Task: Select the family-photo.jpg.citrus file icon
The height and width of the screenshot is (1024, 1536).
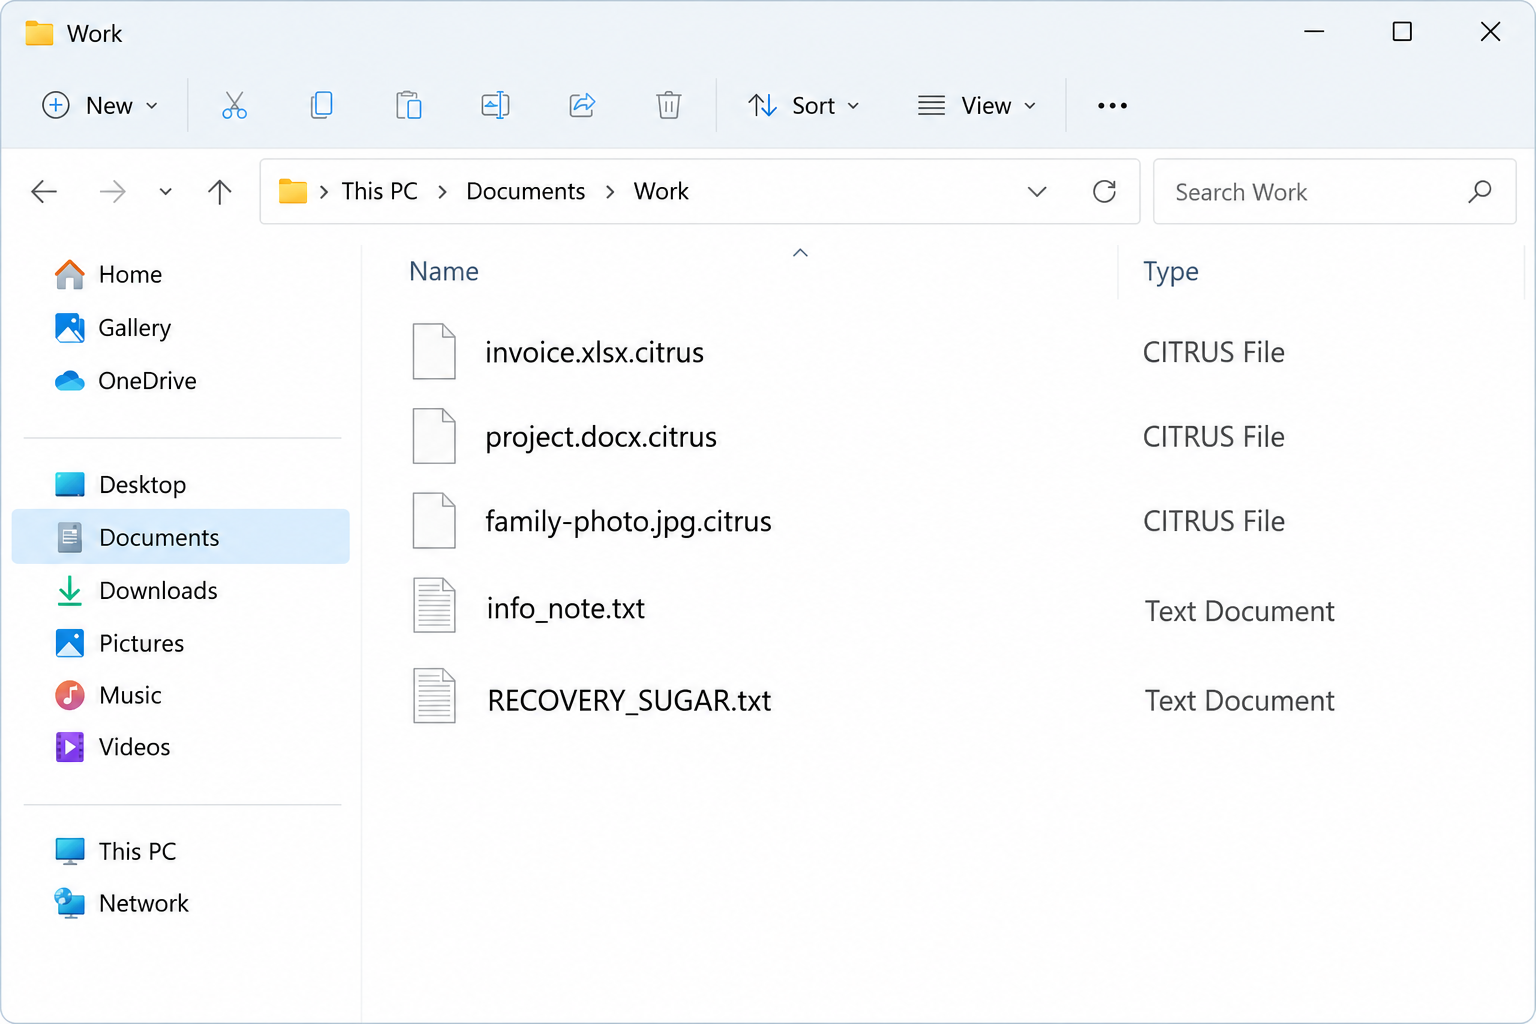Action: pyautogui.click(x=434, y=521)
